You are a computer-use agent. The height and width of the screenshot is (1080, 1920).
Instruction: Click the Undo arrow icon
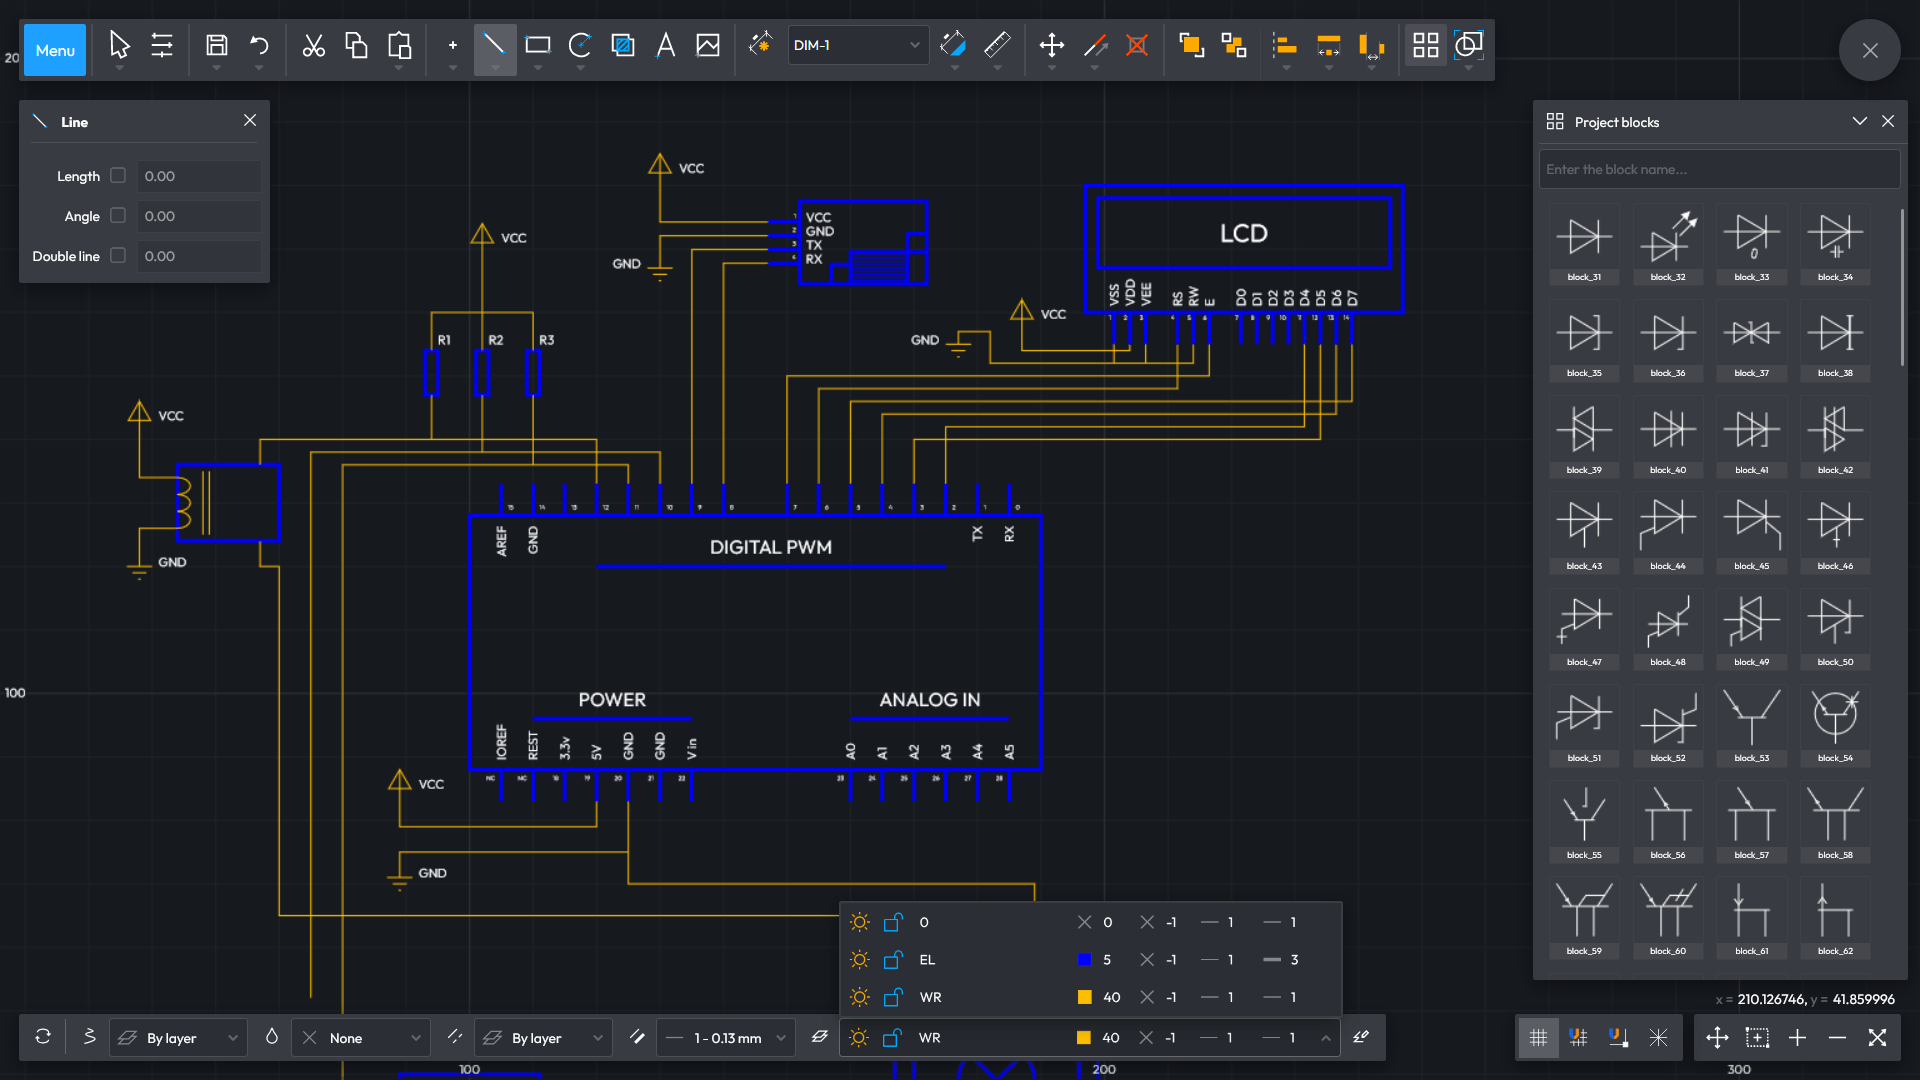click(259, 45)
